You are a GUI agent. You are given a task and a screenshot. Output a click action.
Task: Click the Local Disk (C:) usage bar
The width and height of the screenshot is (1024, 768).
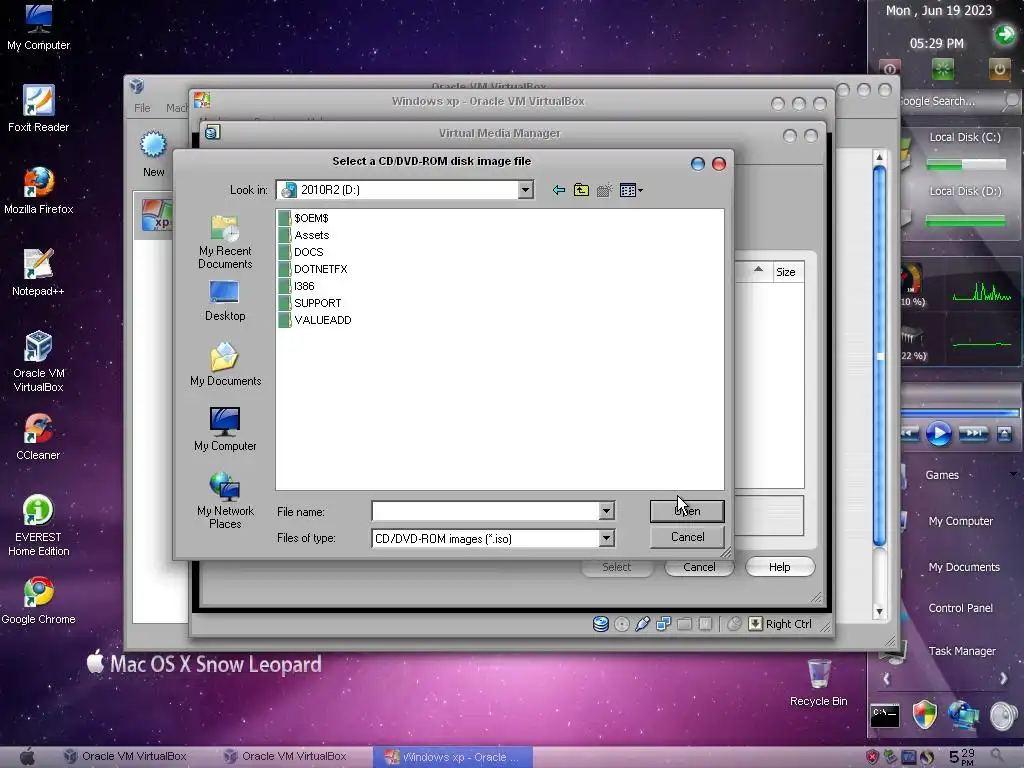[965, 164]
